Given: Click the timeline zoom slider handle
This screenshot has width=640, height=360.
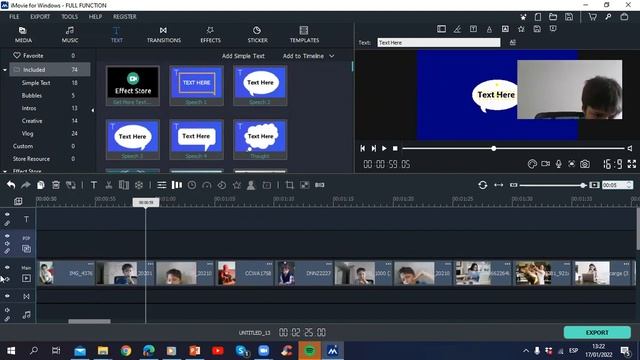Looking at the screenshot, I should (x=583, y=185).
